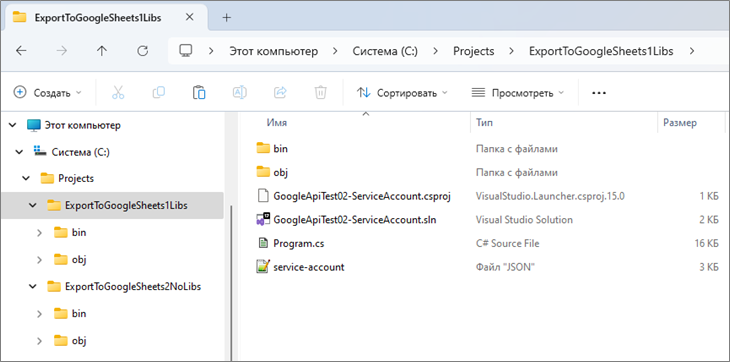
Task: Expand bin under ExportToGoogleSheets1Libs in tree
Action: (x=40, y=232)
